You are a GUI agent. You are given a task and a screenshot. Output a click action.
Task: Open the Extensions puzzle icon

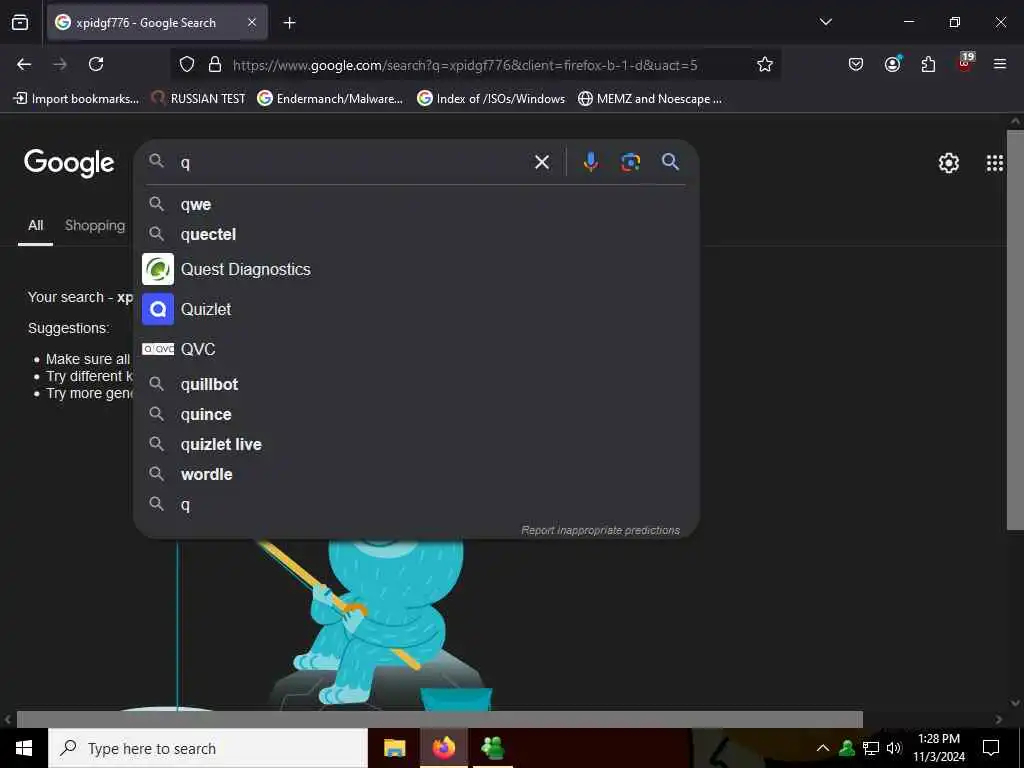pos(928,64)
